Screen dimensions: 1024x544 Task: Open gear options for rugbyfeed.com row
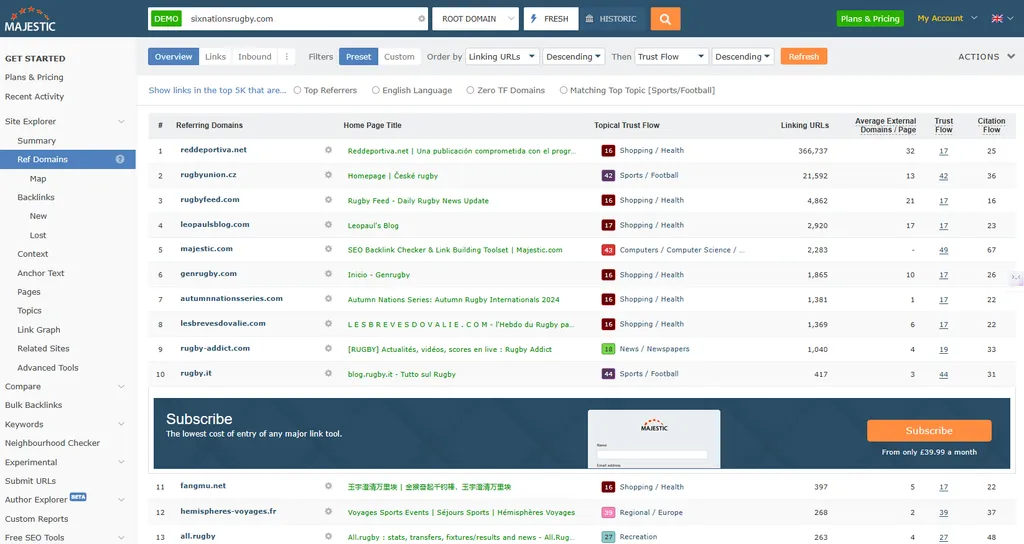tap(328, 200)
